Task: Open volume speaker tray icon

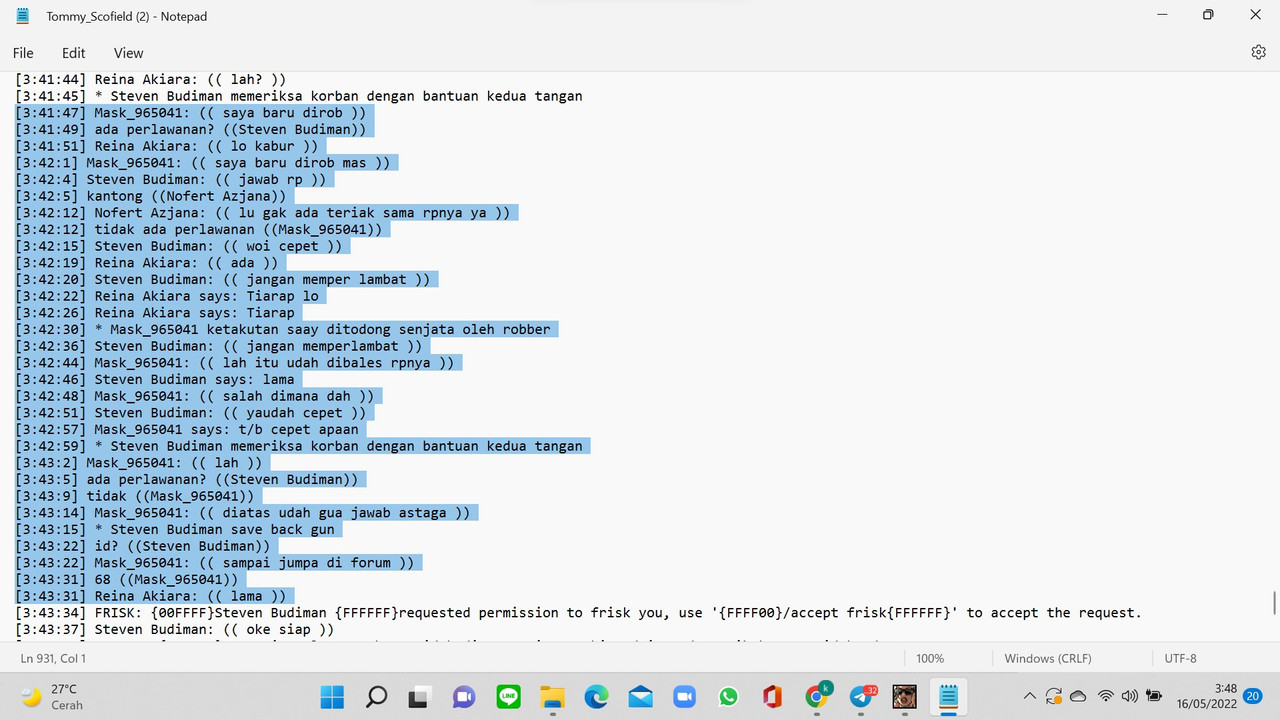Action: 1130,696
